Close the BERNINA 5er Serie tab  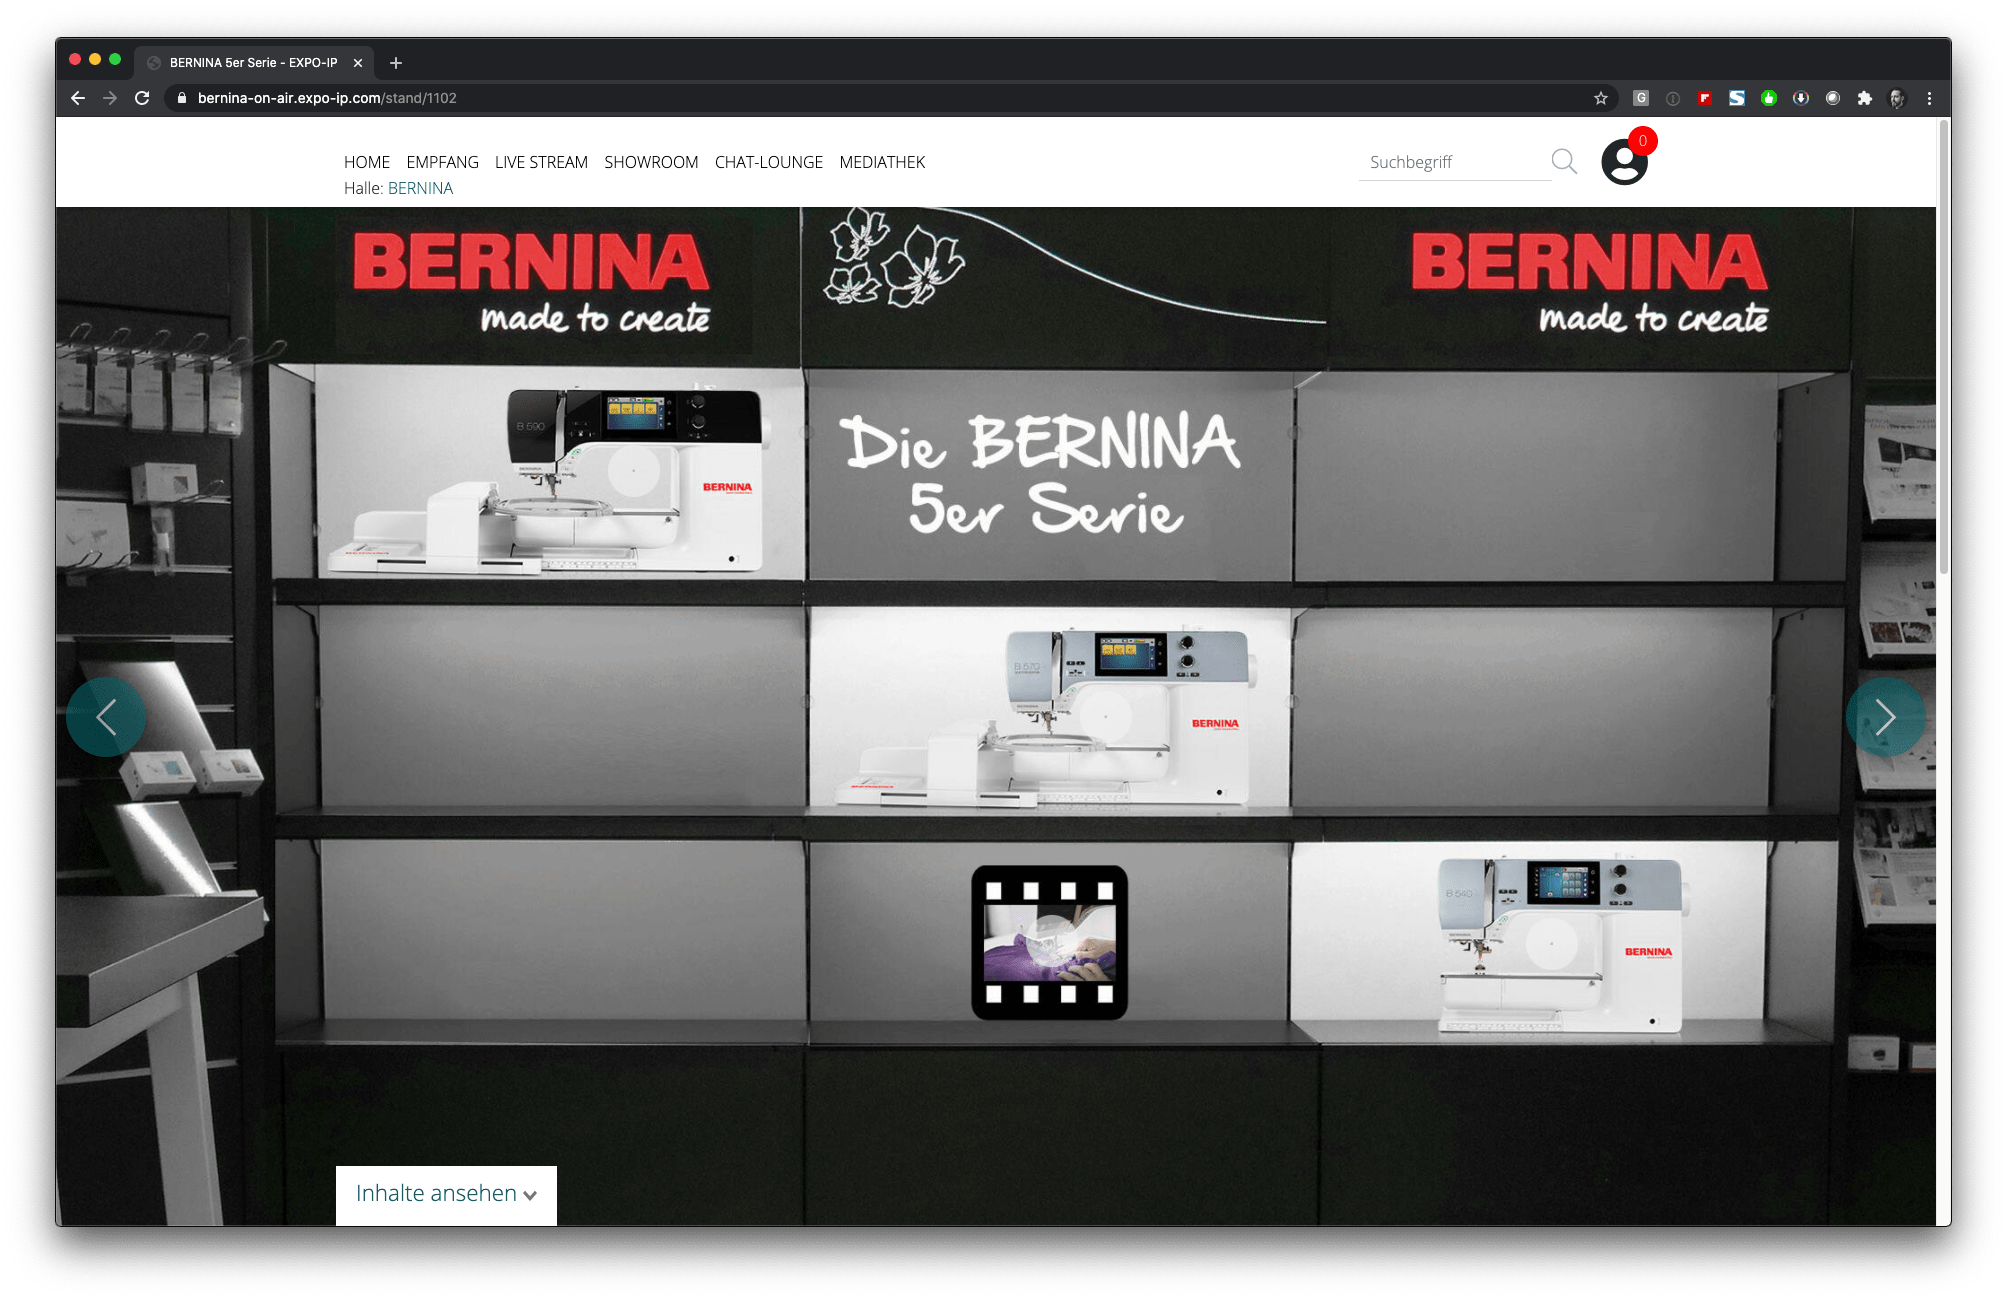[x=358, y=63]
